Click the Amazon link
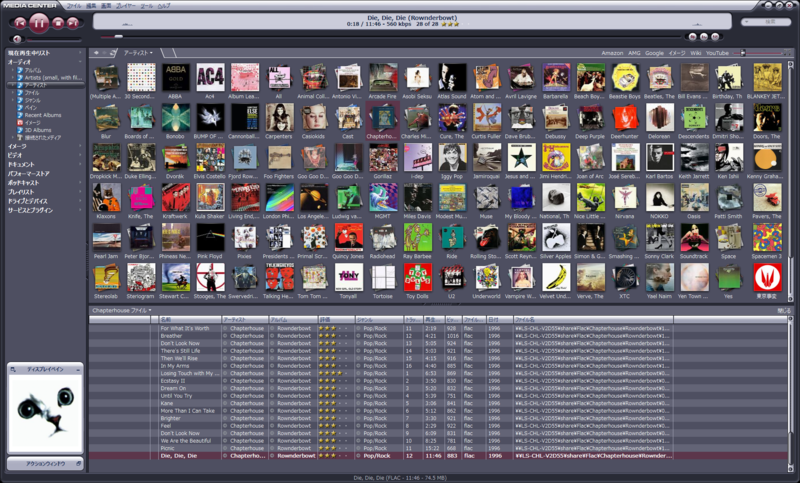The height and width of the screenshot is (483, 800). (x=612, y=53)
